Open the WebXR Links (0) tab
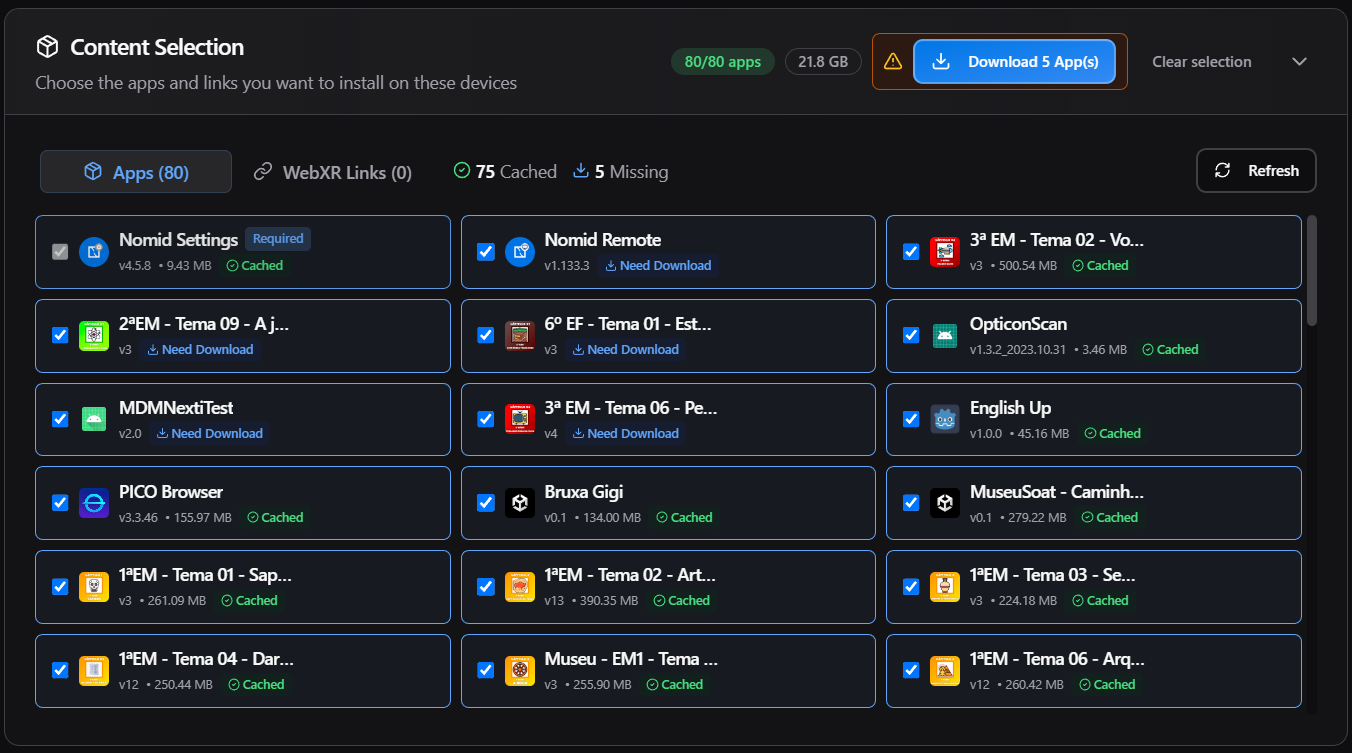This screenshot has height=753, width=1352. click(x=332, y=172)
